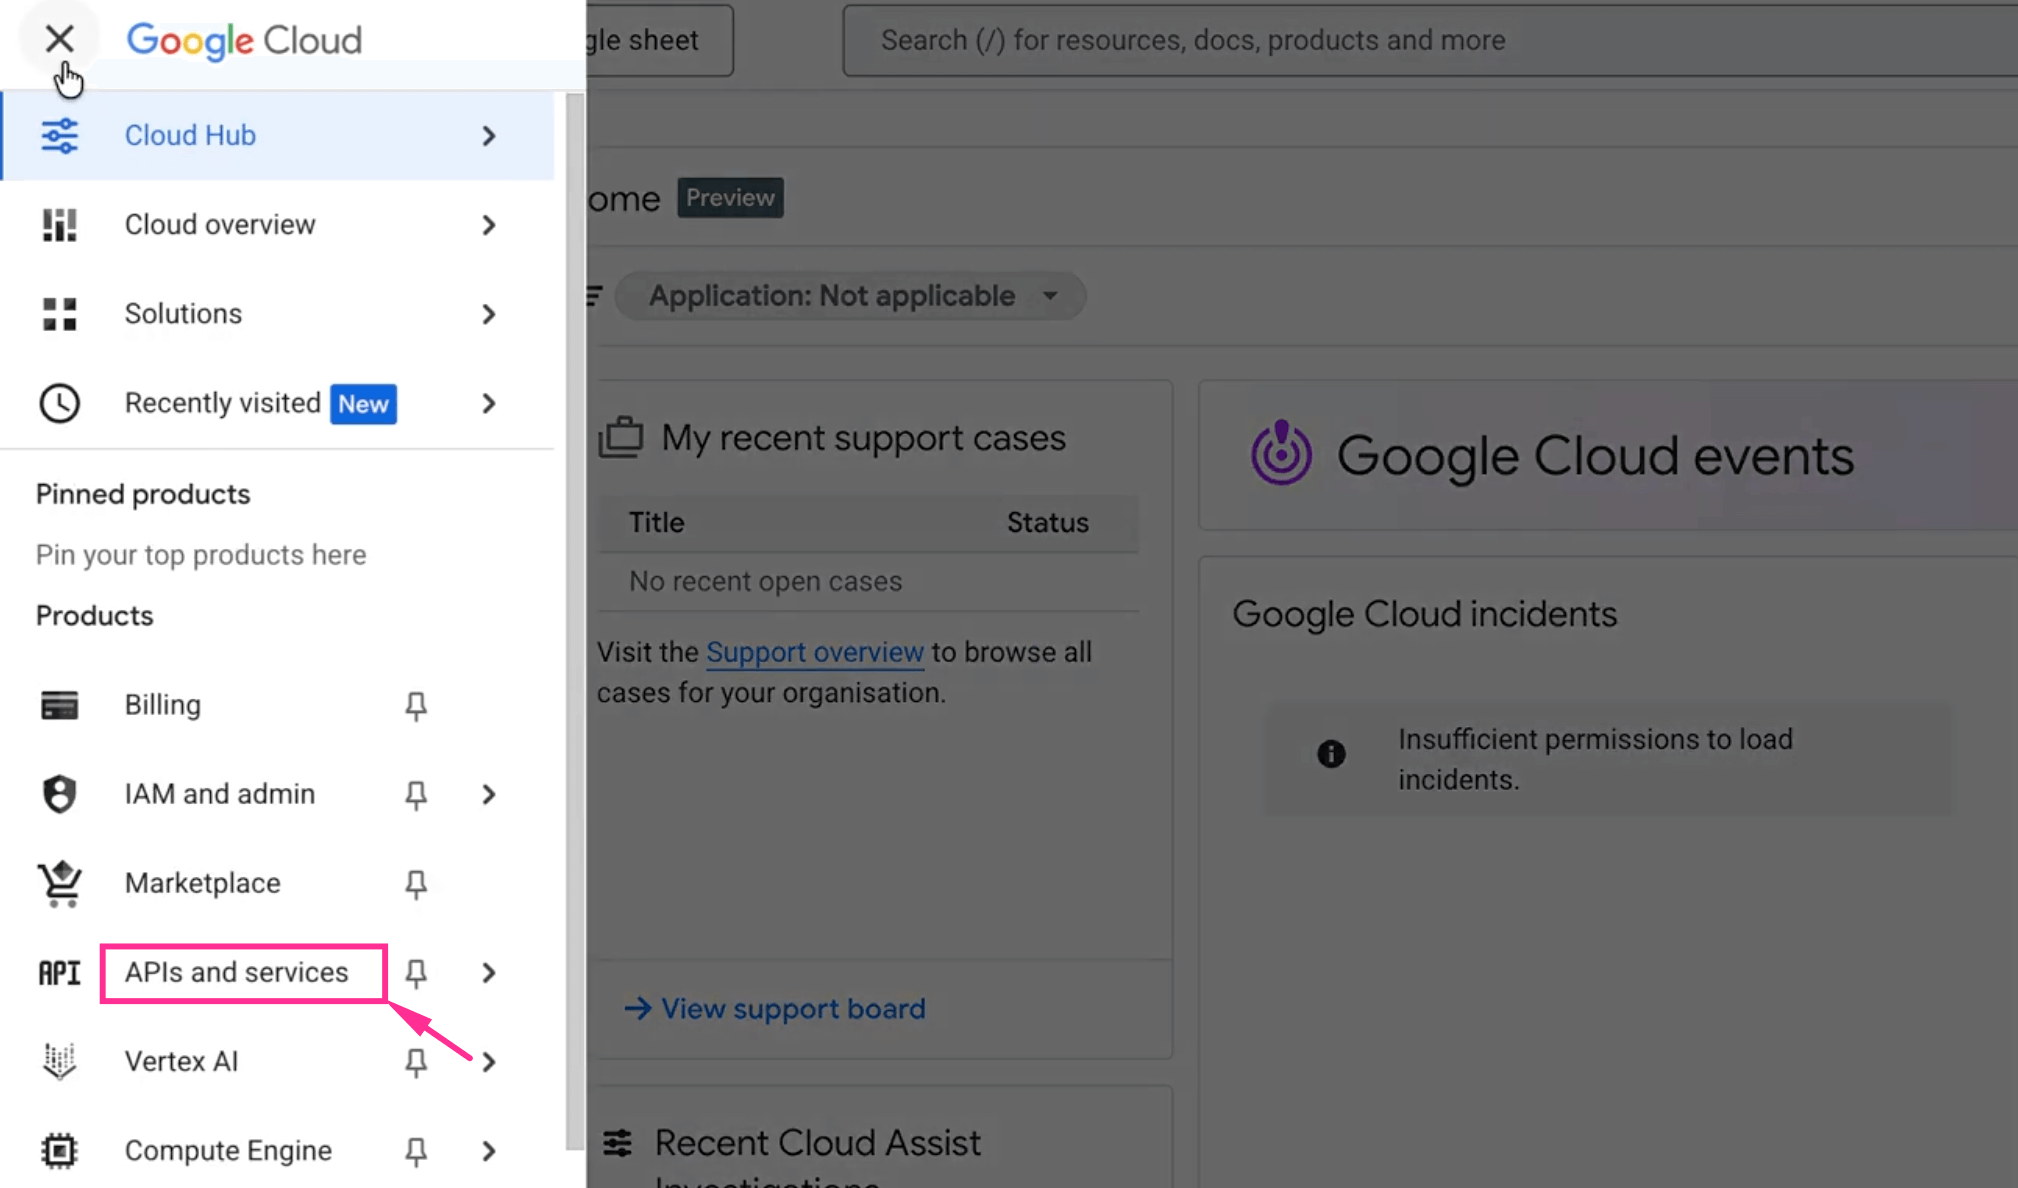Viewport: 2018px width, 1188px height.
Task: Click the Pinned products heading
Action: [143, 494]
